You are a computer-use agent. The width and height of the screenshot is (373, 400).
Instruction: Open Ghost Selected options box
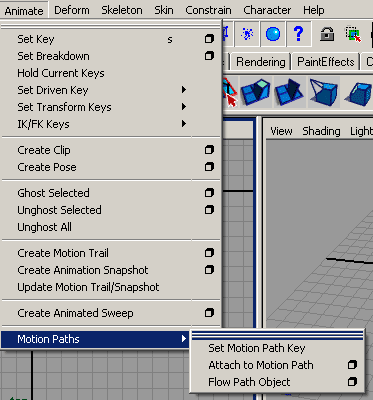tap(209, 193)
